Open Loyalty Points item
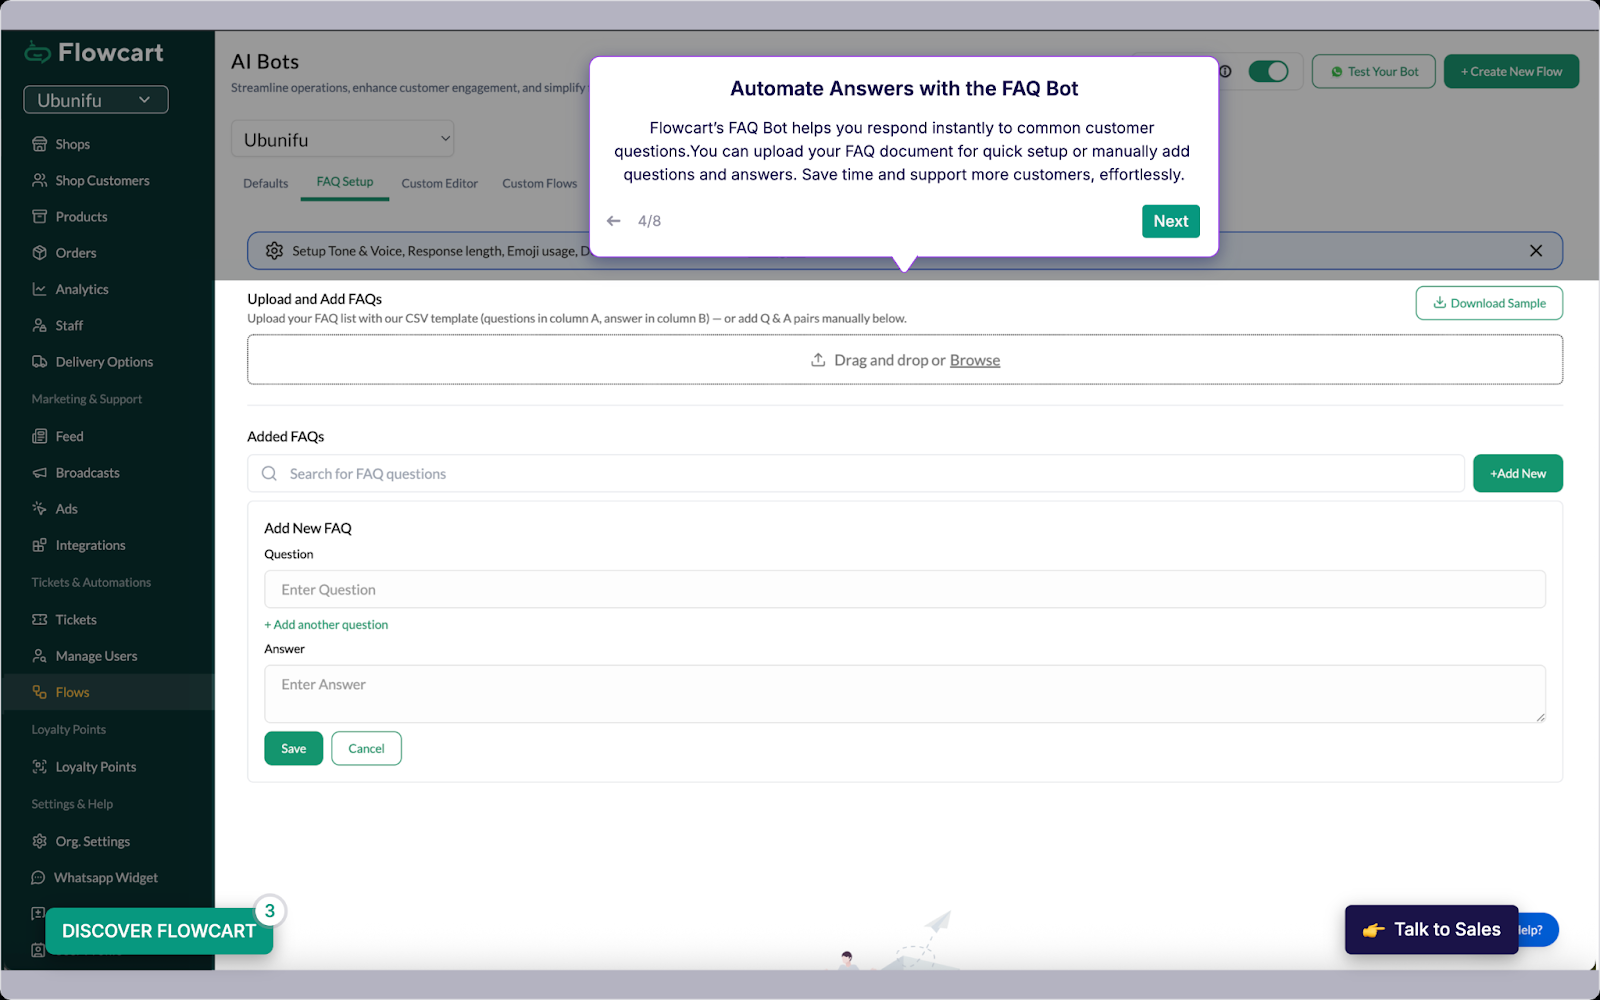 point(83,767)
